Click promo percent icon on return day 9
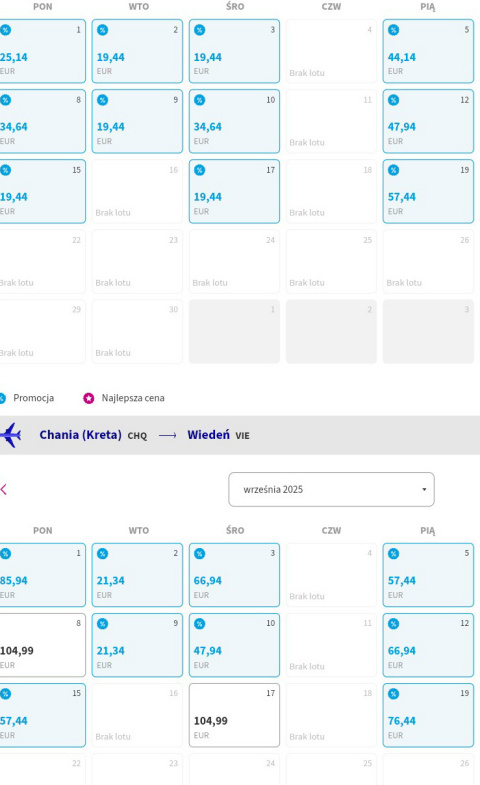Image resolution: width=480 pixels, height=785 pixels. 103,624
